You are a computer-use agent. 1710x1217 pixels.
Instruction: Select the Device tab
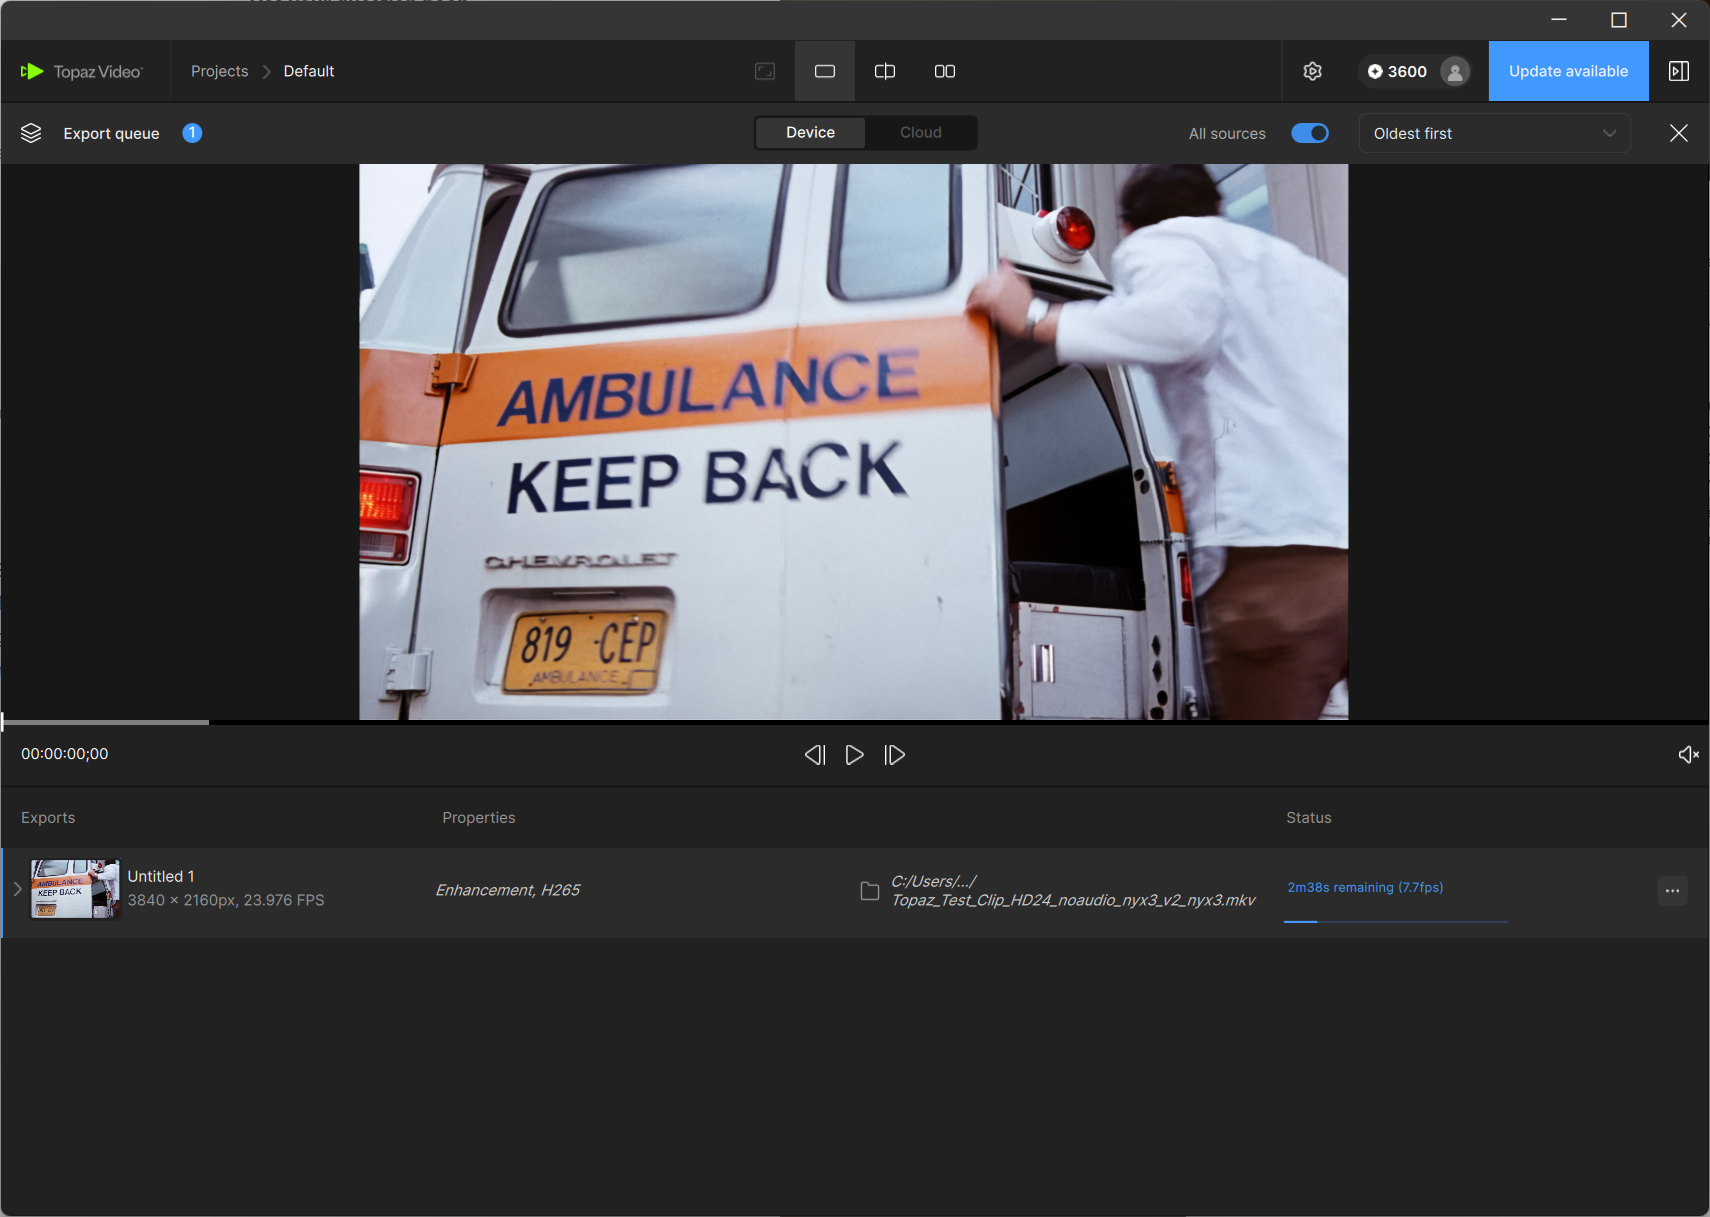(x=810, y=132)
